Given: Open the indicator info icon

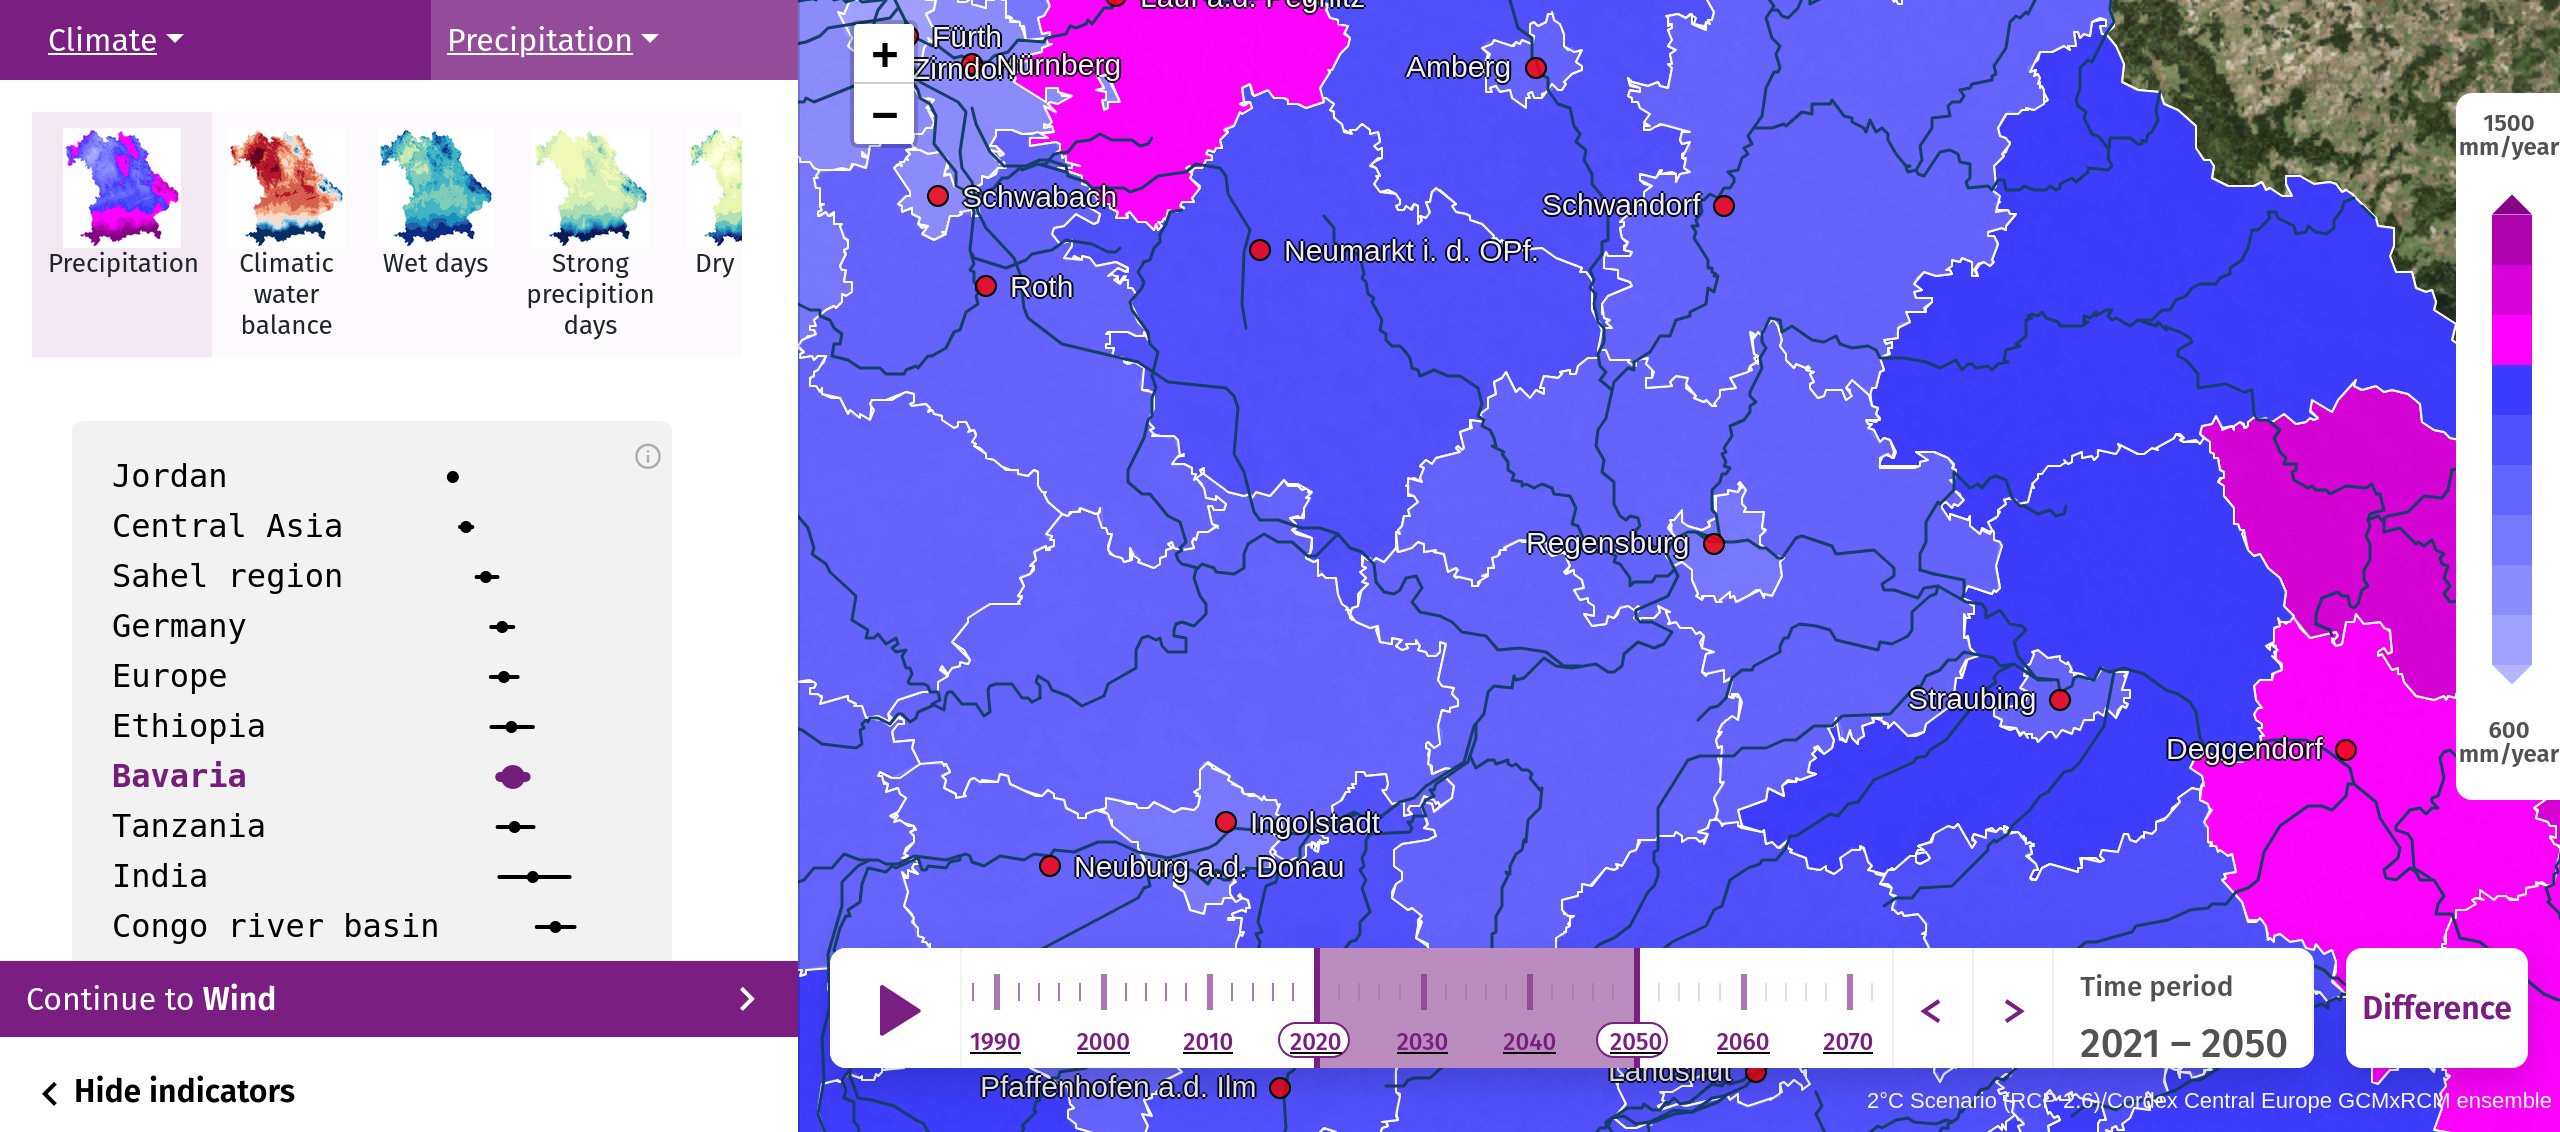Looking at the screenshot, I should coord(648,457).
